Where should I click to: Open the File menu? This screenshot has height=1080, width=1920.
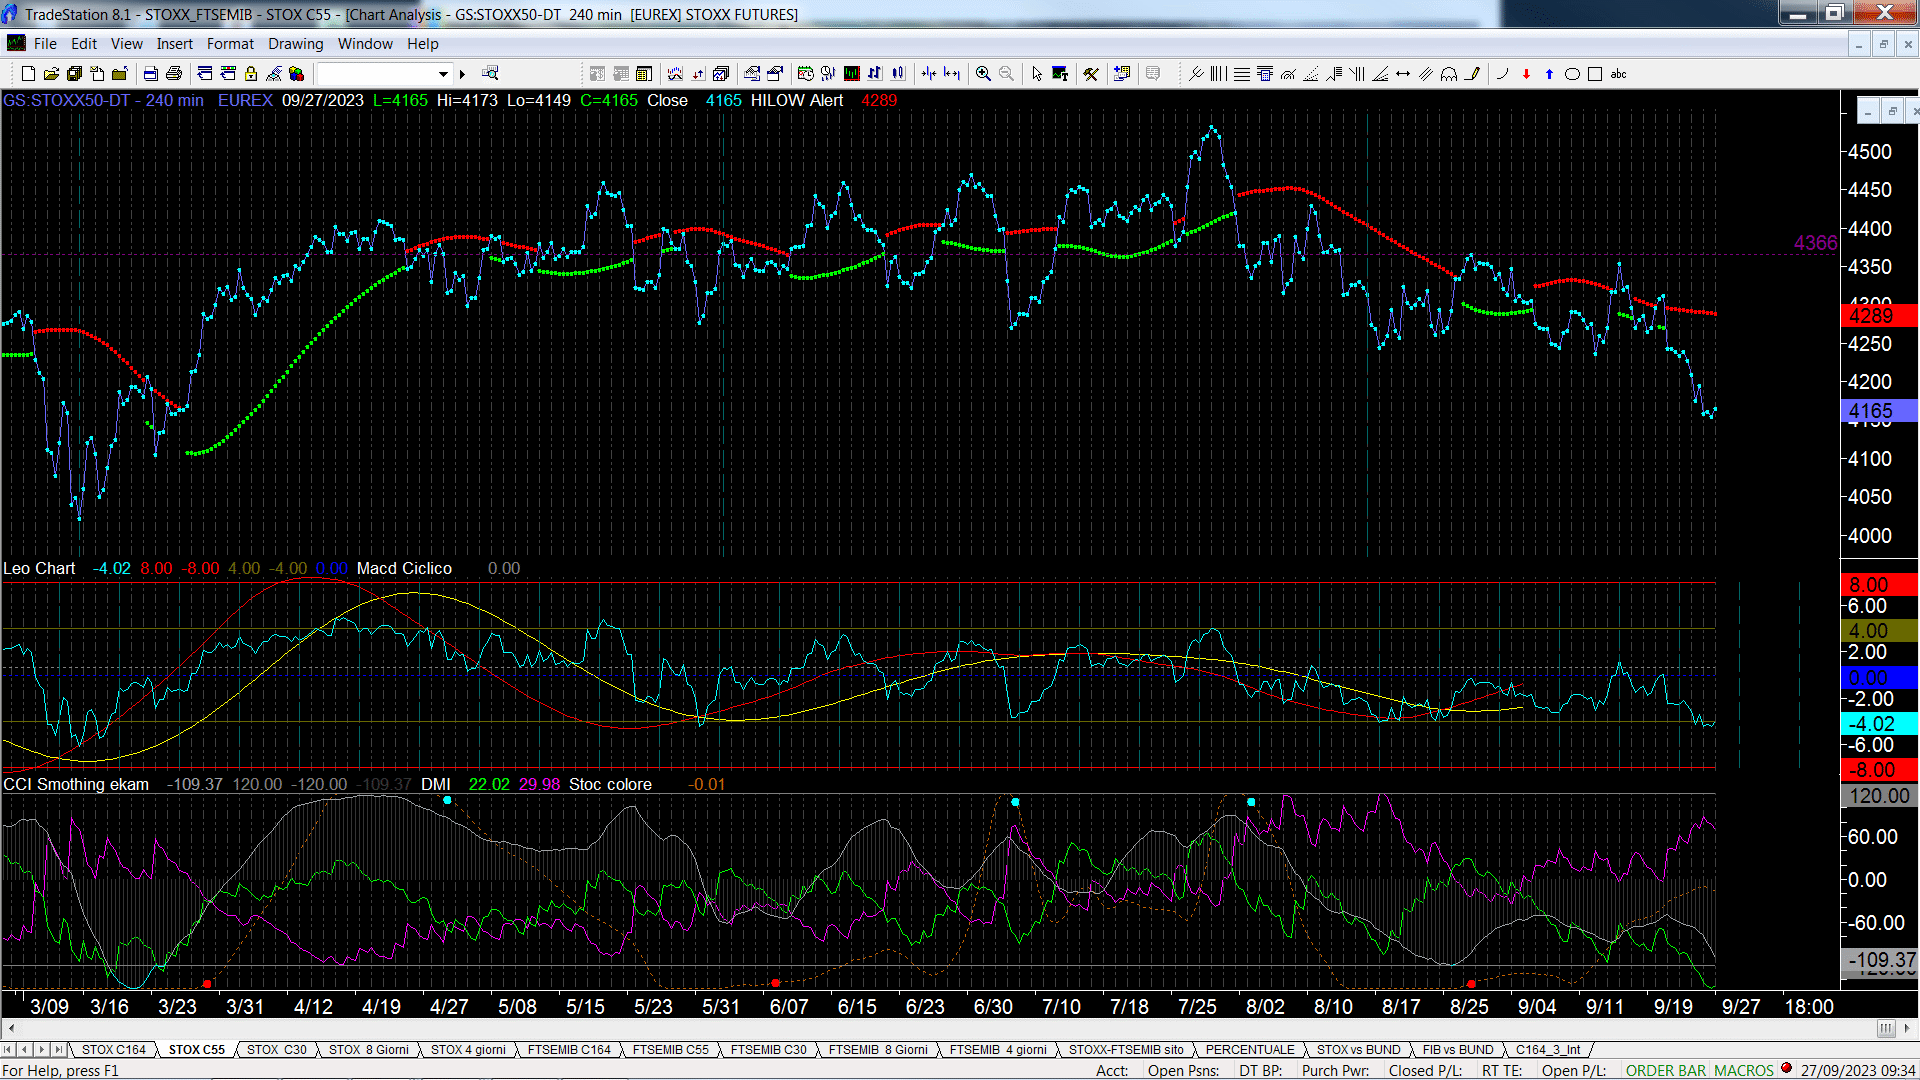45,44
